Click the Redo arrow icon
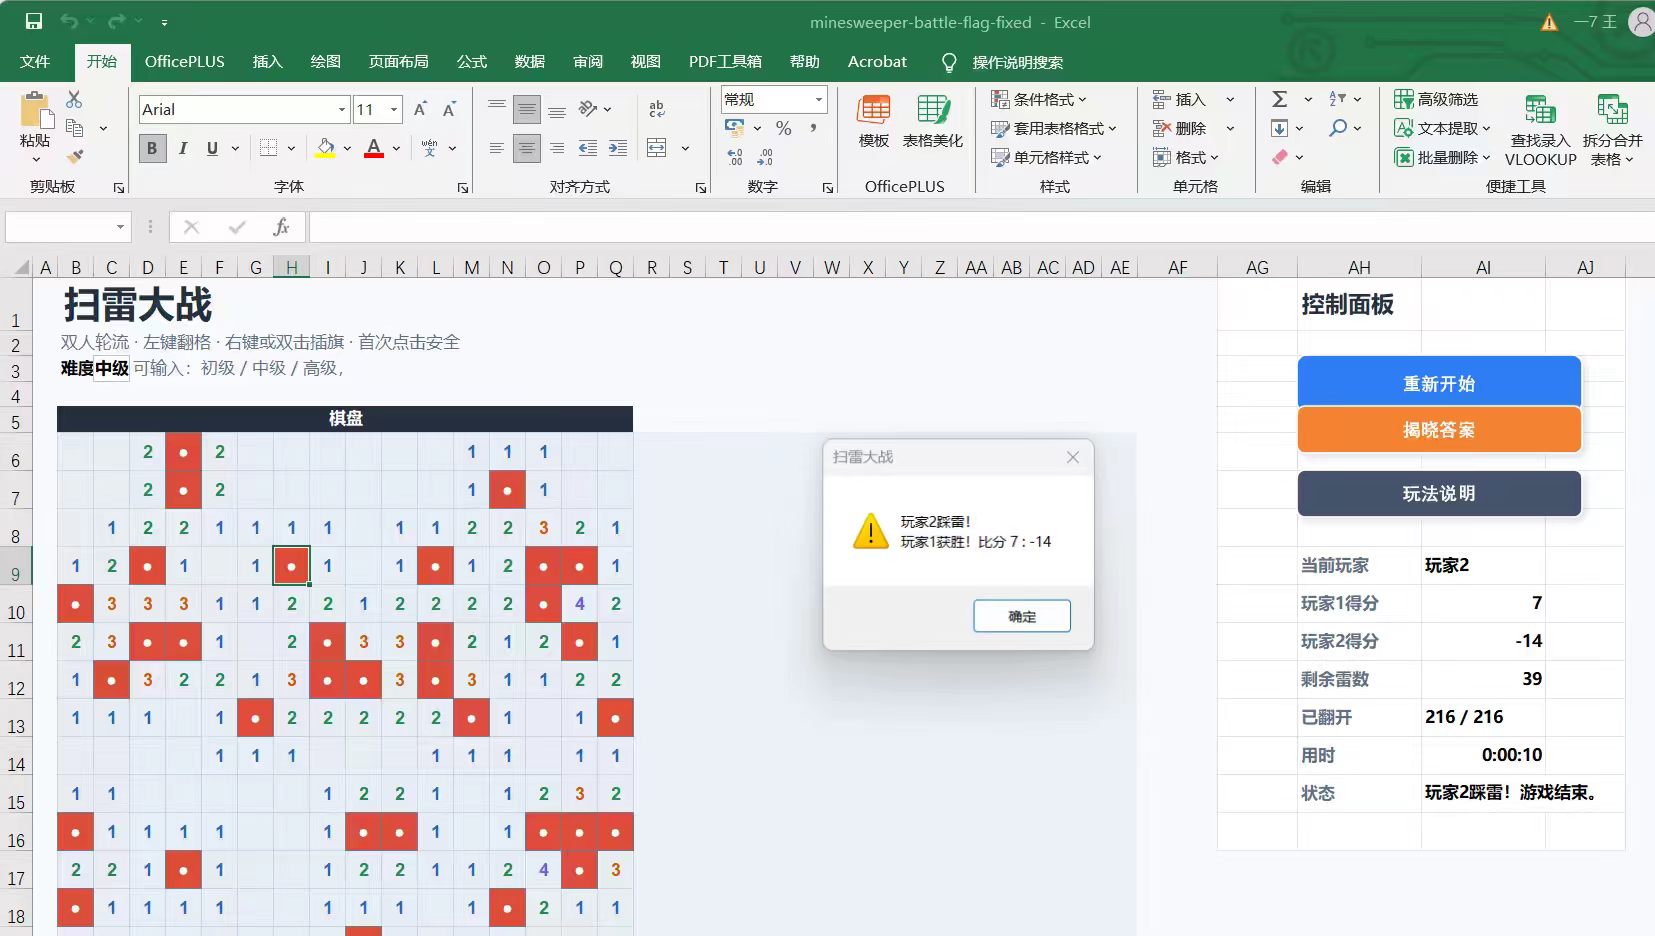 pyautogui.click(x=117, y=21)
